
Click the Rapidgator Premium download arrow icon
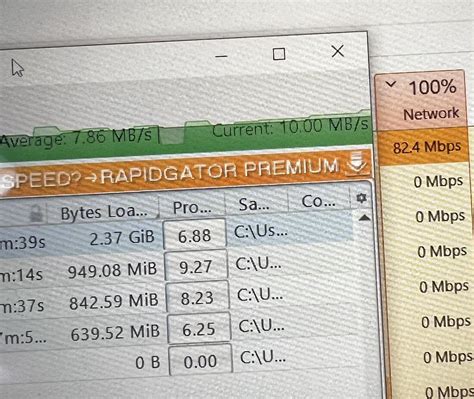coord(356,164)
